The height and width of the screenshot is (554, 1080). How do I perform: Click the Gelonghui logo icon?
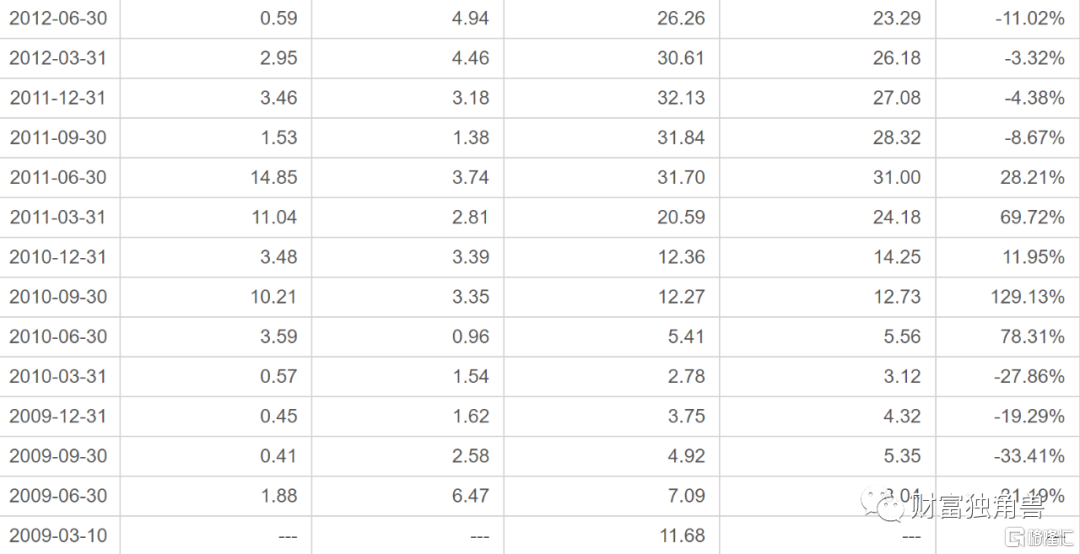pos(1017,537)
